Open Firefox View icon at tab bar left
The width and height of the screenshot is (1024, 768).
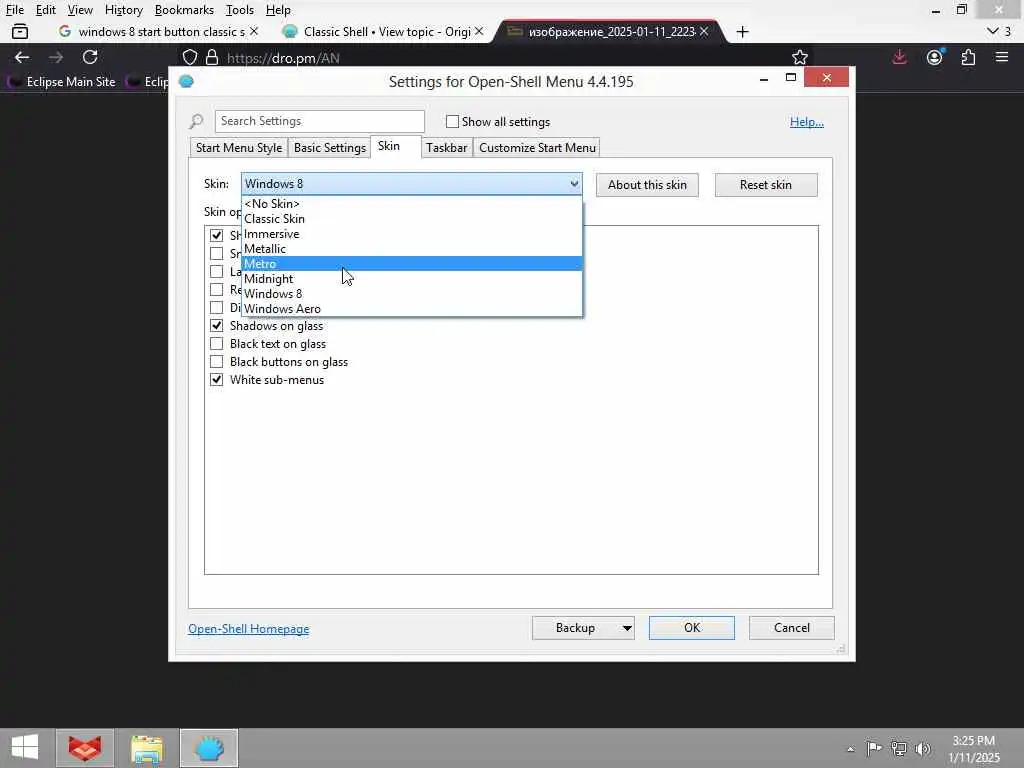[x=20, y=31]
